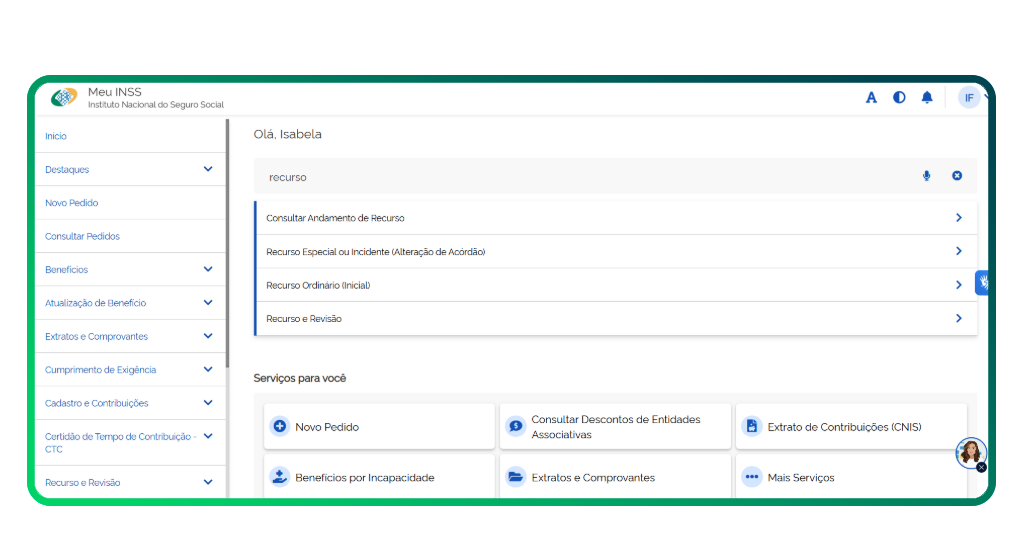This screenshot has width=1024, height=536.
Task: Click arrow for Recurso Especial ou Incidente
Action: 959,251
